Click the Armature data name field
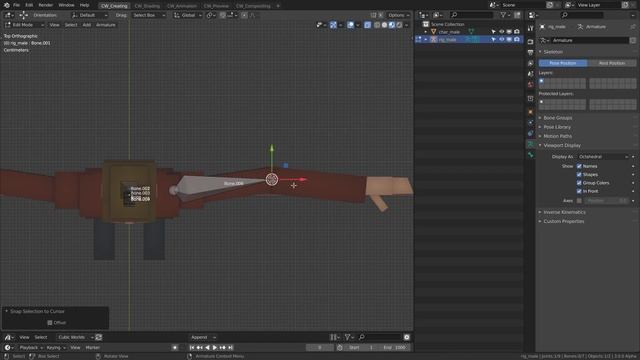640x360 pixels. 590,40
